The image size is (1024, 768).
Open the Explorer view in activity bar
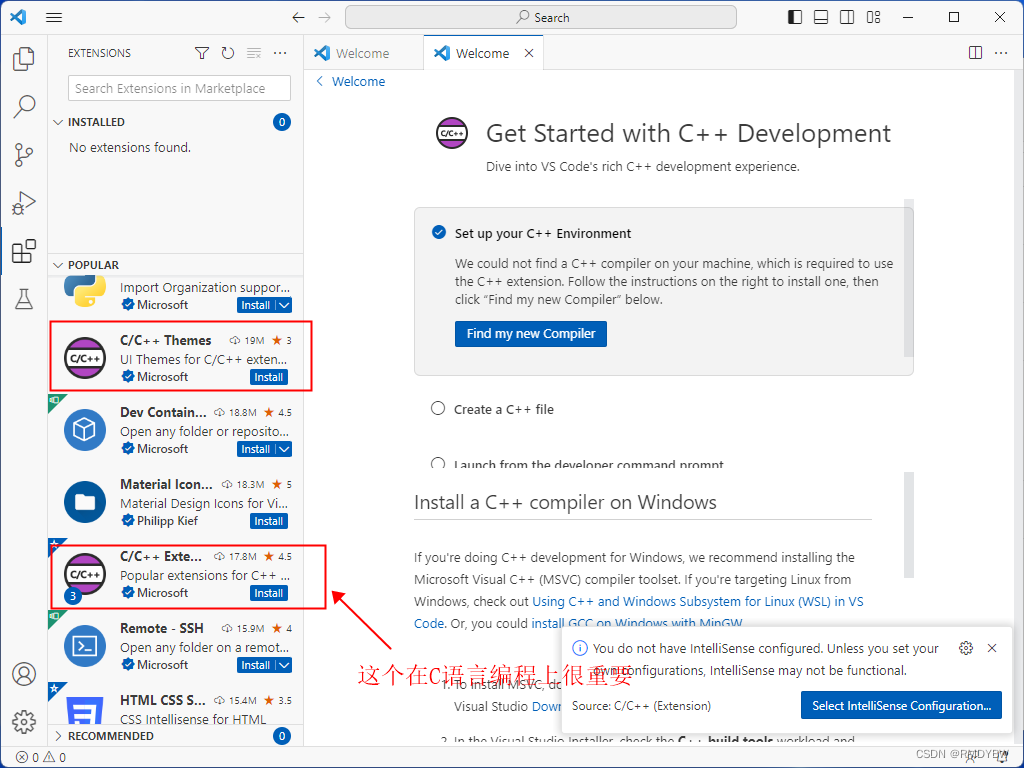coord(24,59)
